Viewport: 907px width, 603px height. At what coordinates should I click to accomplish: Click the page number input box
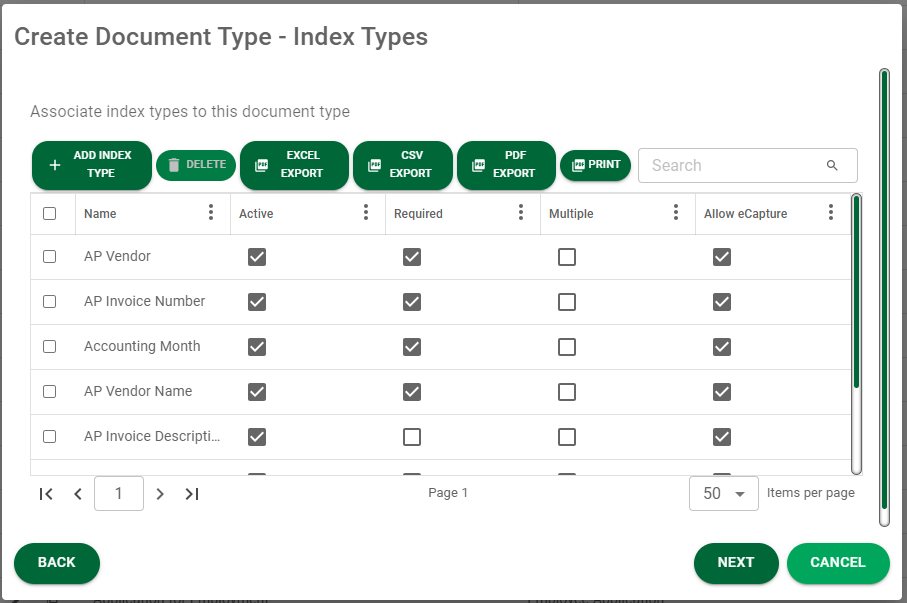[x=119, y=494]
